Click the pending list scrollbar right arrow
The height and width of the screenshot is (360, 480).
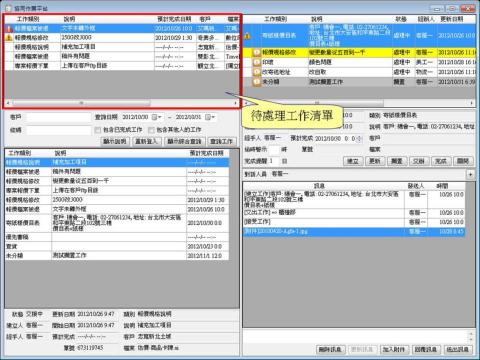(x=235, y=103)
